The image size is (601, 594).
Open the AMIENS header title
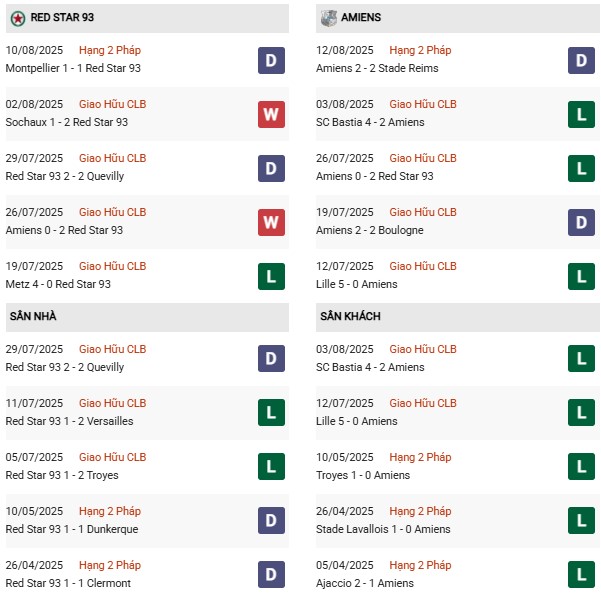(x=360, y=18)
